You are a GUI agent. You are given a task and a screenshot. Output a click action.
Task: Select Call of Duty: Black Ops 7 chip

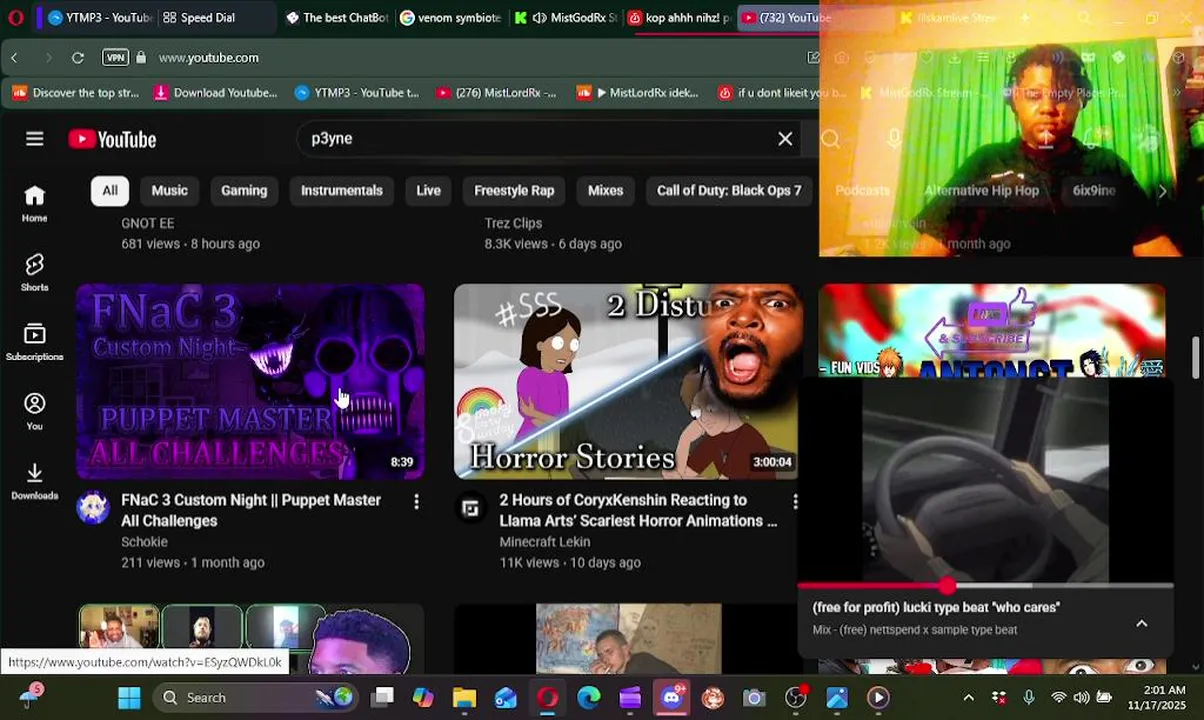(x=729, y=190)
